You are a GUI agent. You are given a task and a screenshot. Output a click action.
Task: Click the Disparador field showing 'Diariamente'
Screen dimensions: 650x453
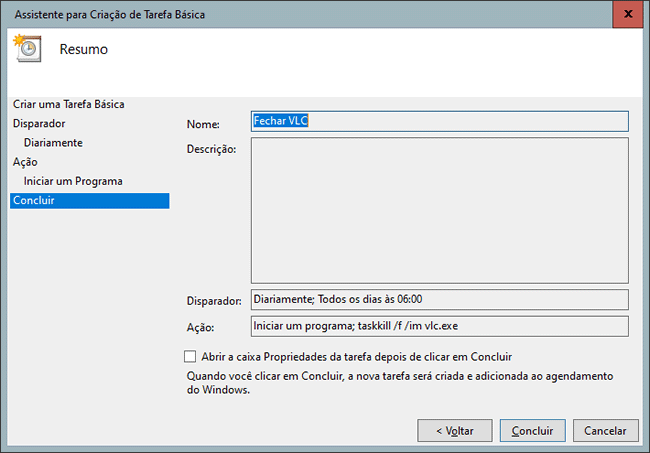point(439,299)
